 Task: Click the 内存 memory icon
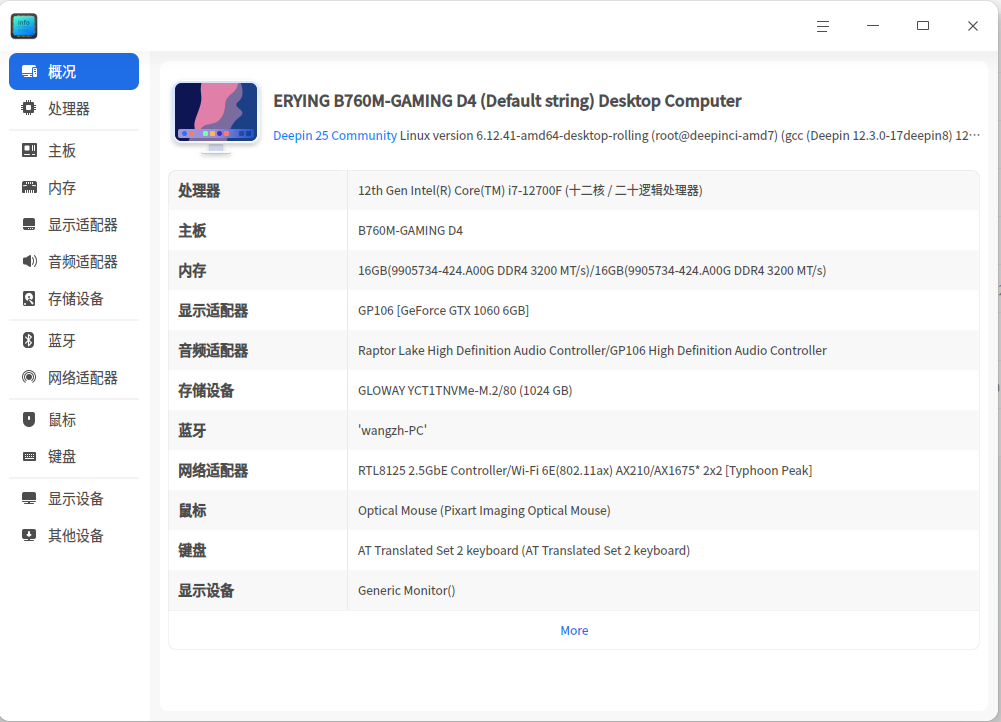point(29,188)
